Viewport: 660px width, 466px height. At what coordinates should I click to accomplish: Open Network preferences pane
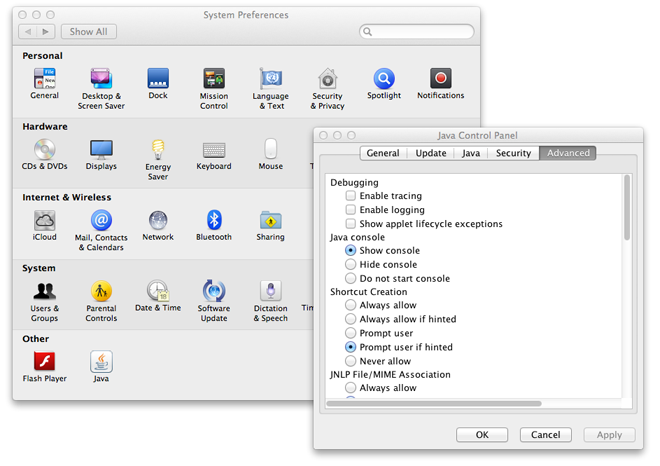[158, 225]
